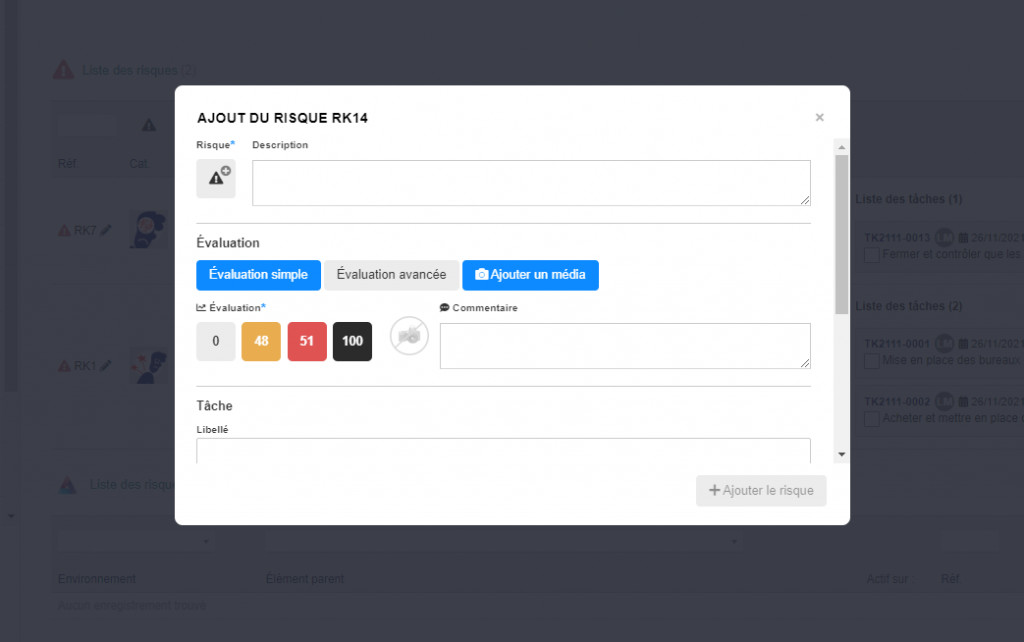The width and height of the screenshot is (1024, 642).
Task: Toggle checkbox for Mise en place des bureaux
Action: point(872,361)
